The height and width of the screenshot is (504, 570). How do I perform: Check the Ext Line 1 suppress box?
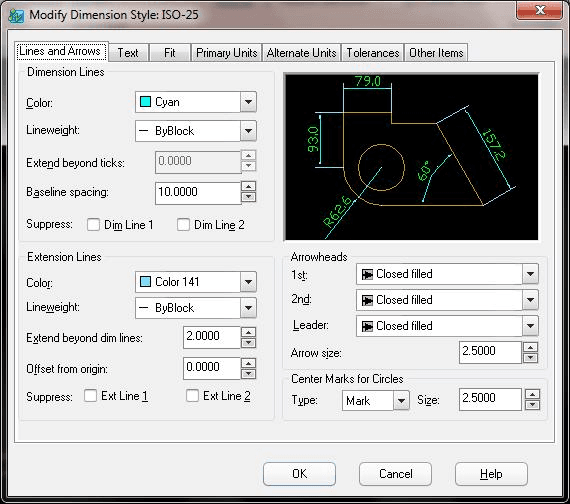tap(90, 396)
